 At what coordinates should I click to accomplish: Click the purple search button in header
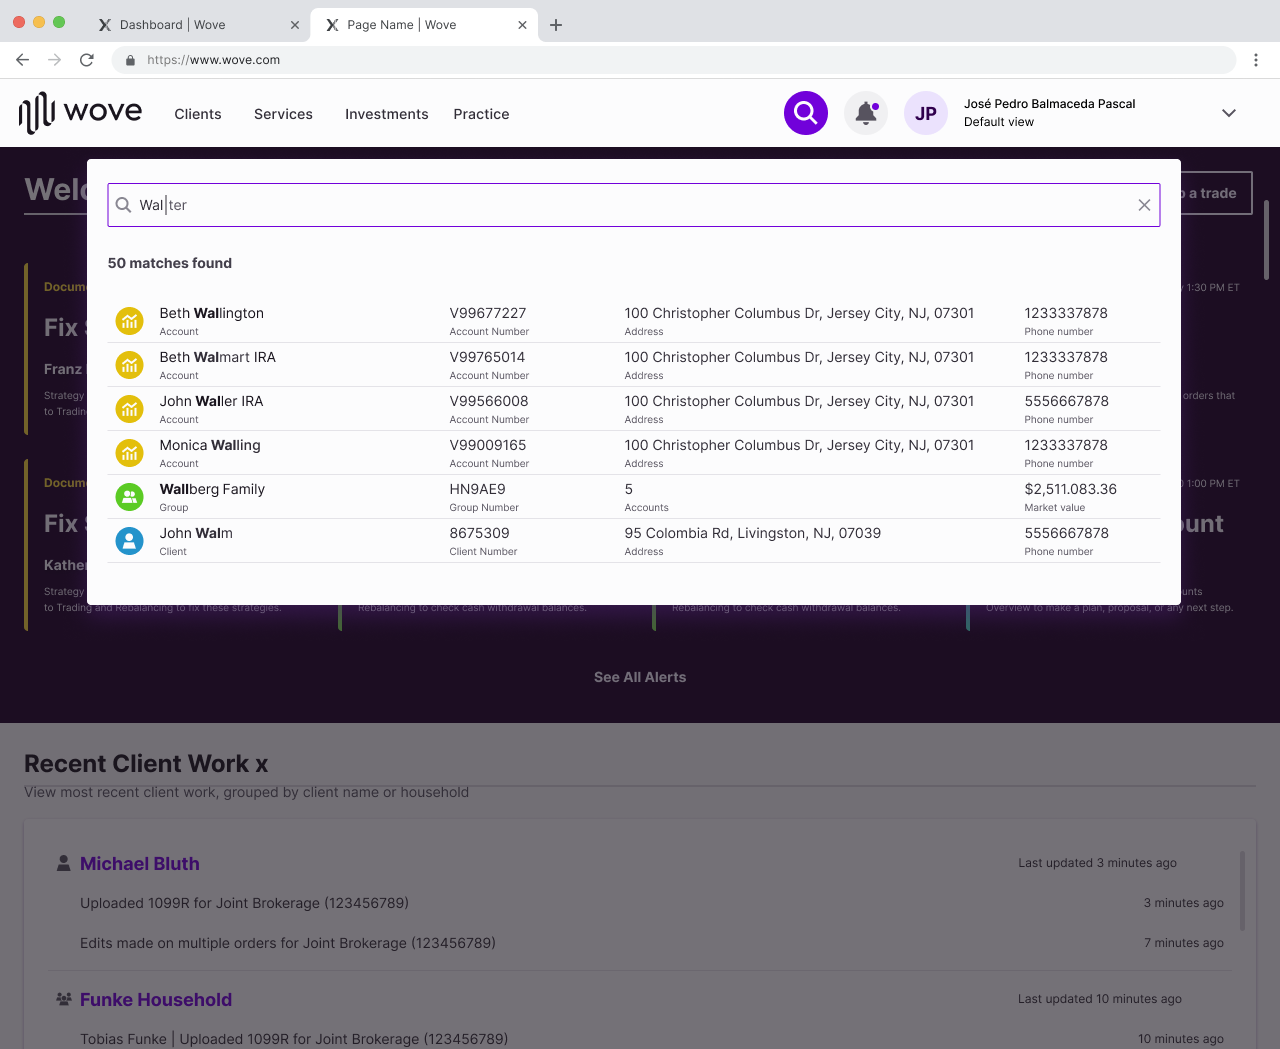[x=805, y=113]
